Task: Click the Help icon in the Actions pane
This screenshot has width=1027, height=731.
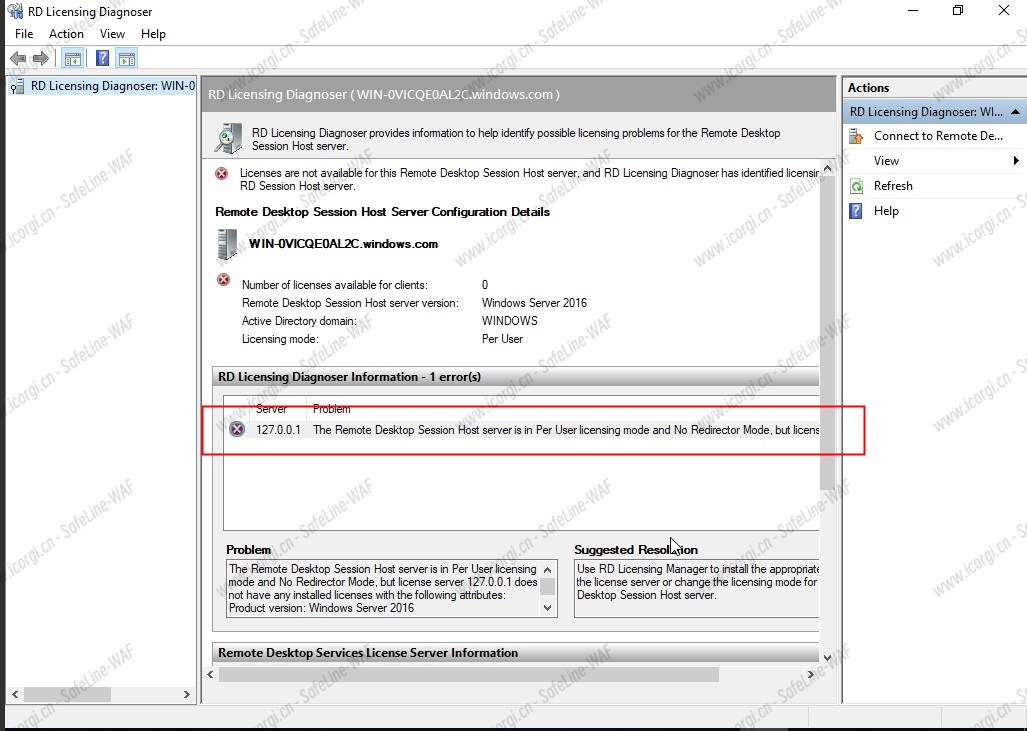Action: click(x=856, y=211)
